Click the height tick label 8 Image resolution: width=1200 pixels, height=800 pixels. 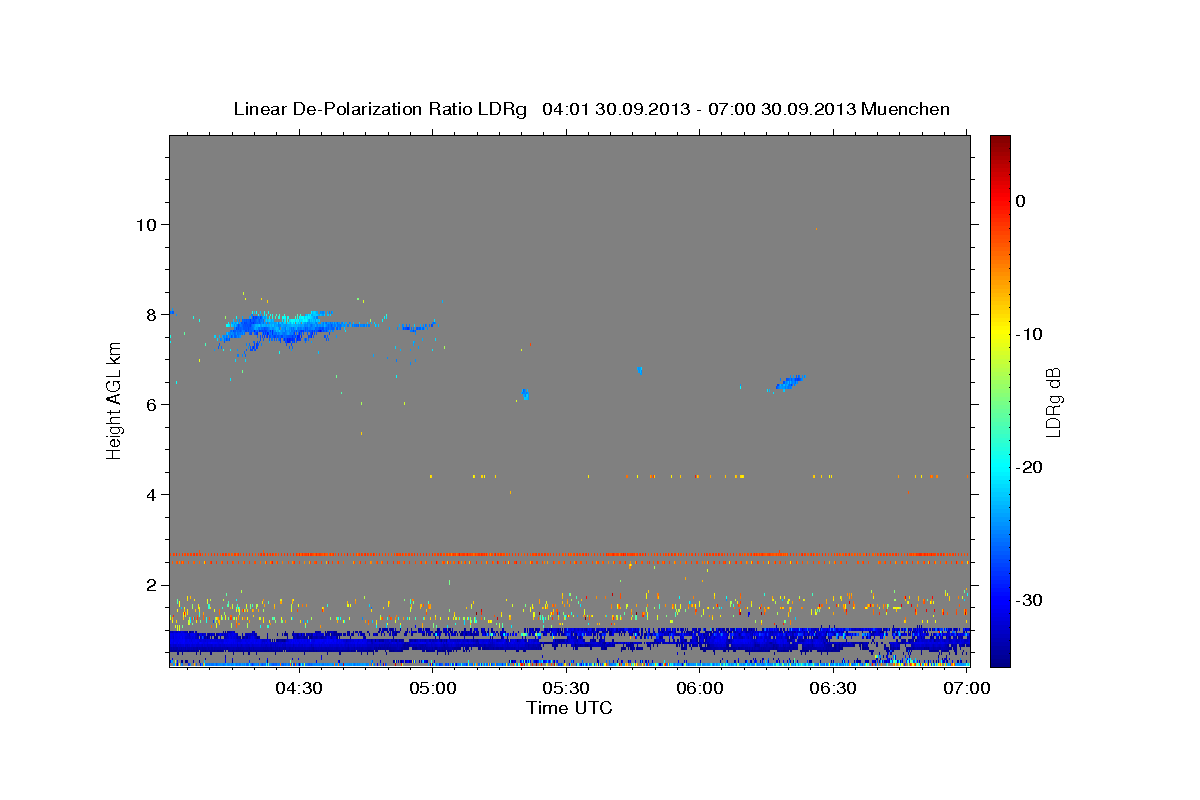(151, 314)
